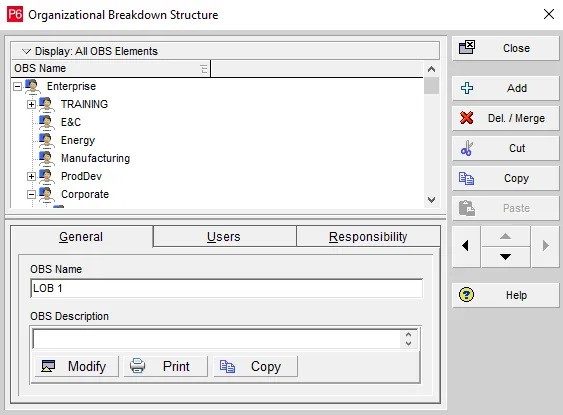563x415 pixels.
Task: Click the Energy row person icon
Action: coord(47,140)
